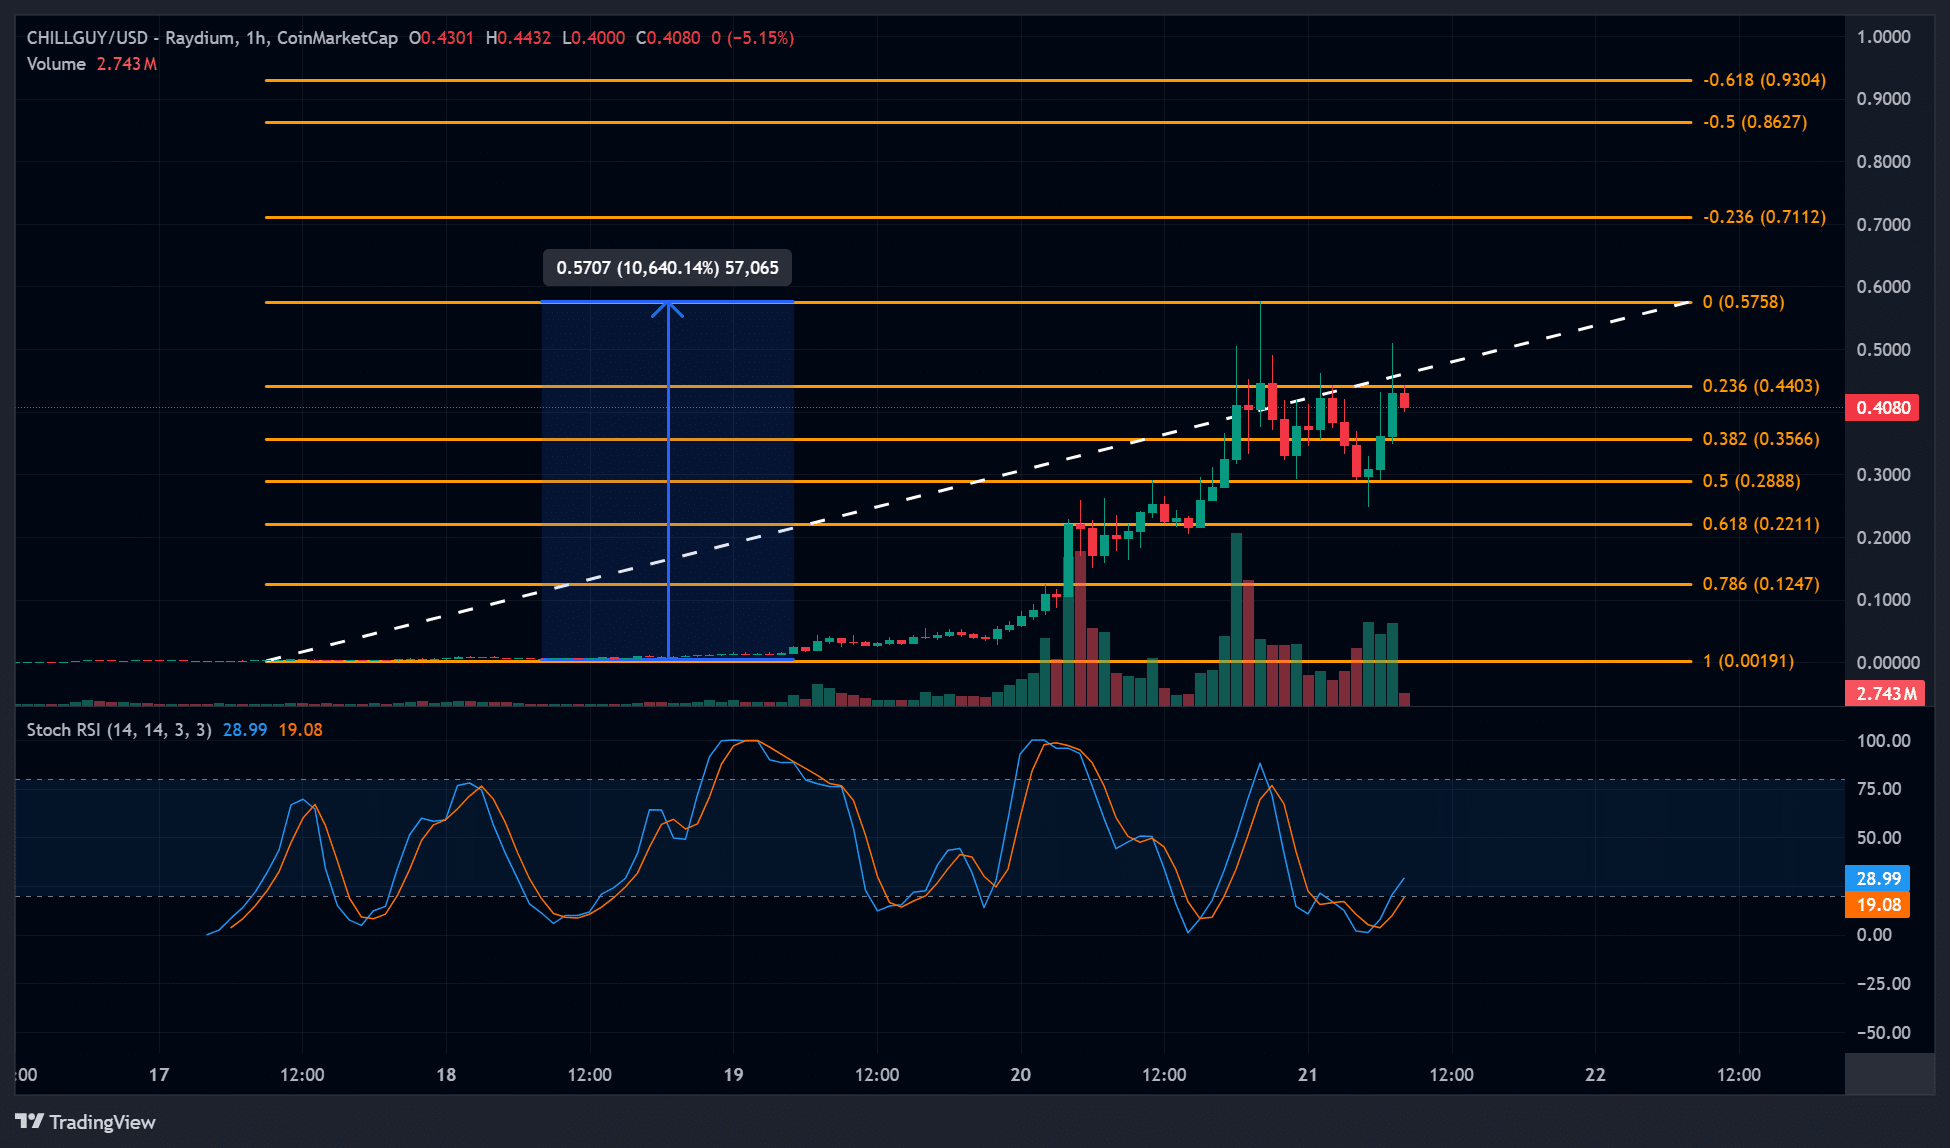Click the 0.236 (0.4403) Fibonacci label
The width and height of the screenshot is (1950, 1148).
tap(1761, 386)
